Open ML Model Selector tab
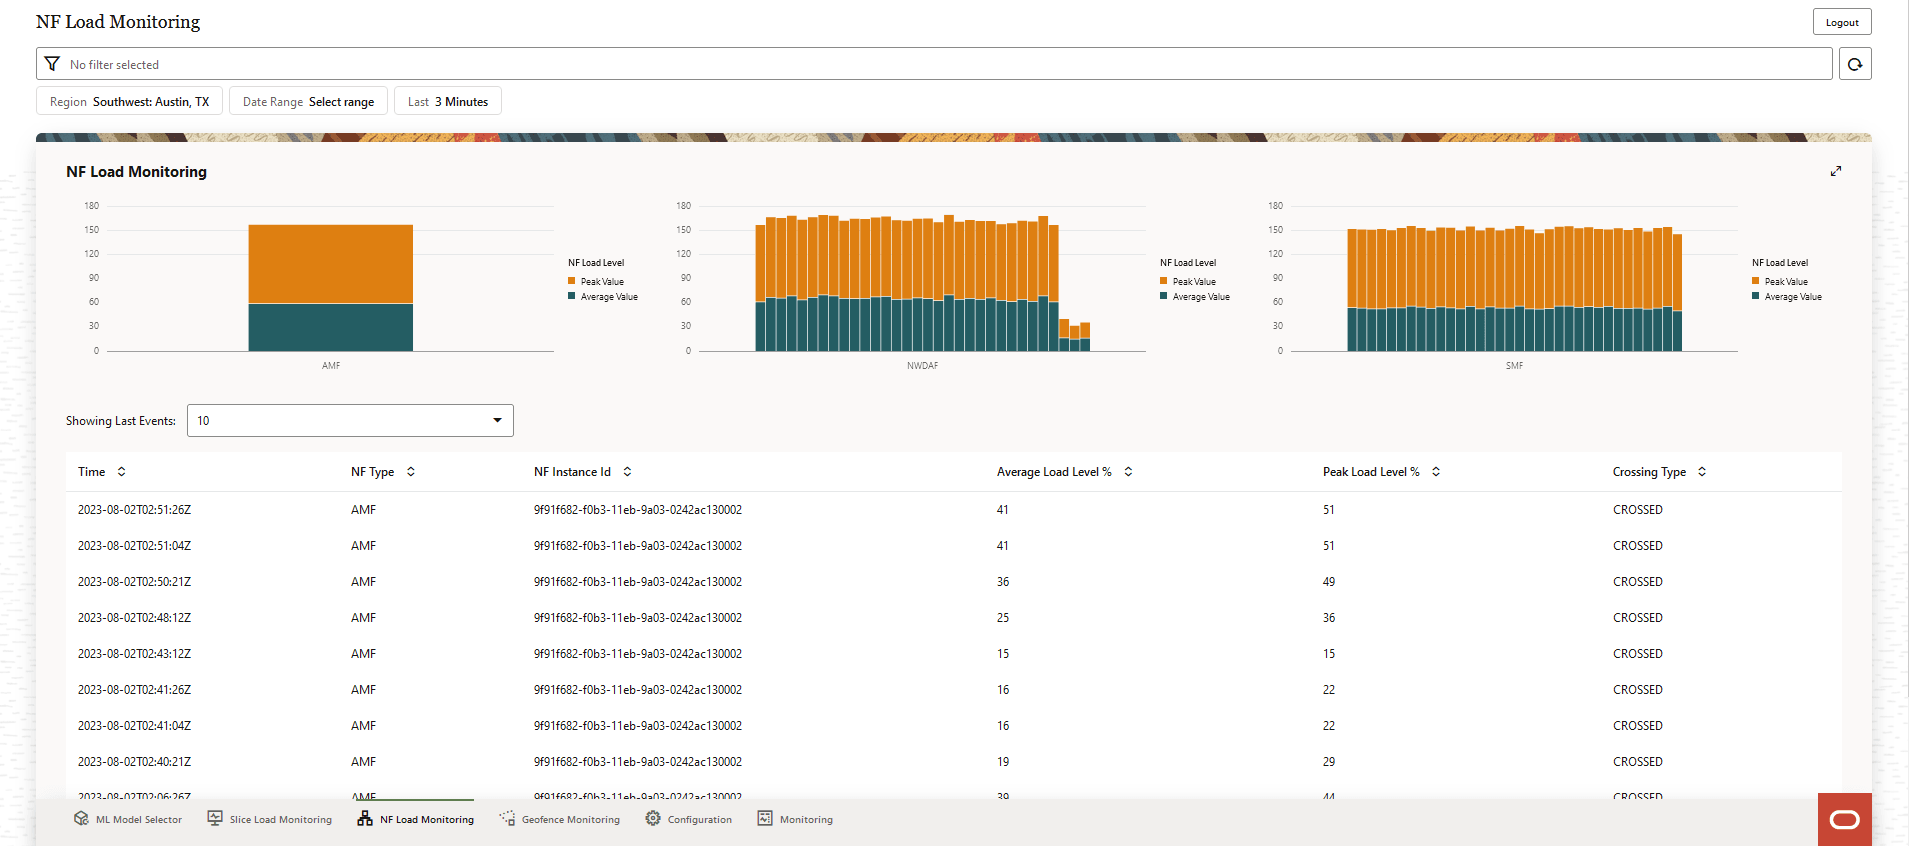 pos(128,819)
